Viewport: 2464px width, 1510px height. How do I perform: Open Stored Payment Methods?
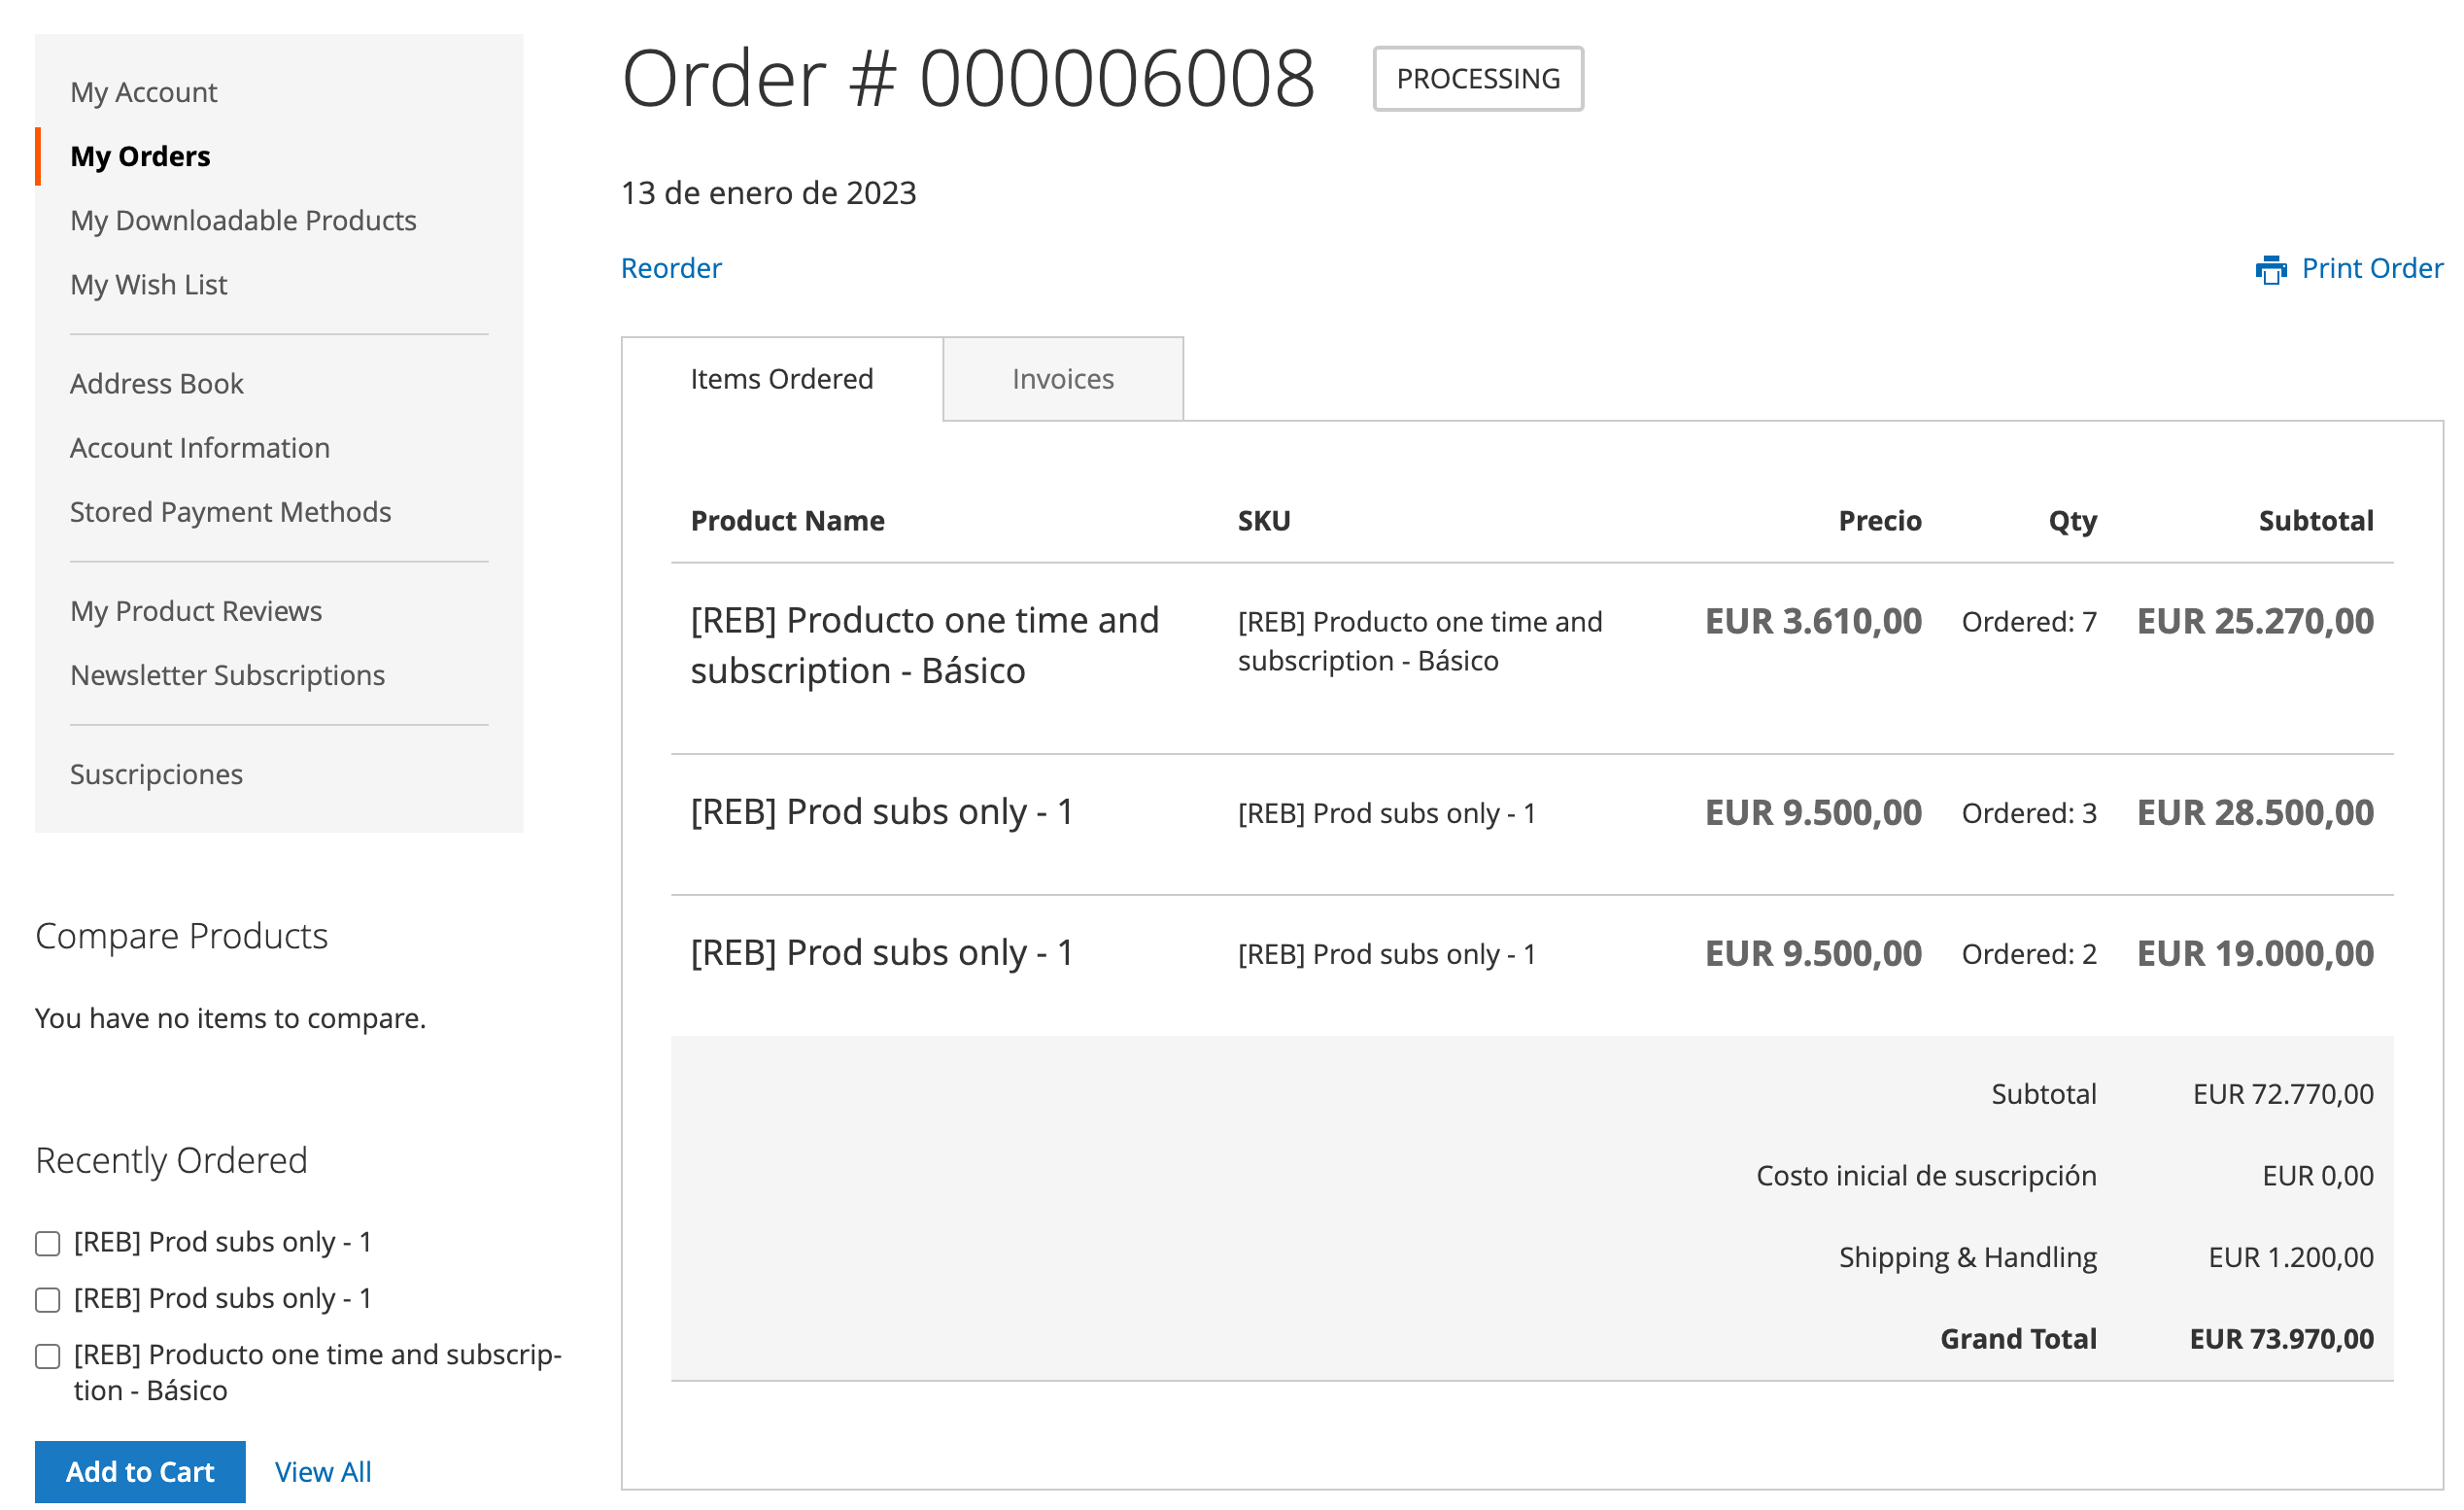click(x=230, y=511)
